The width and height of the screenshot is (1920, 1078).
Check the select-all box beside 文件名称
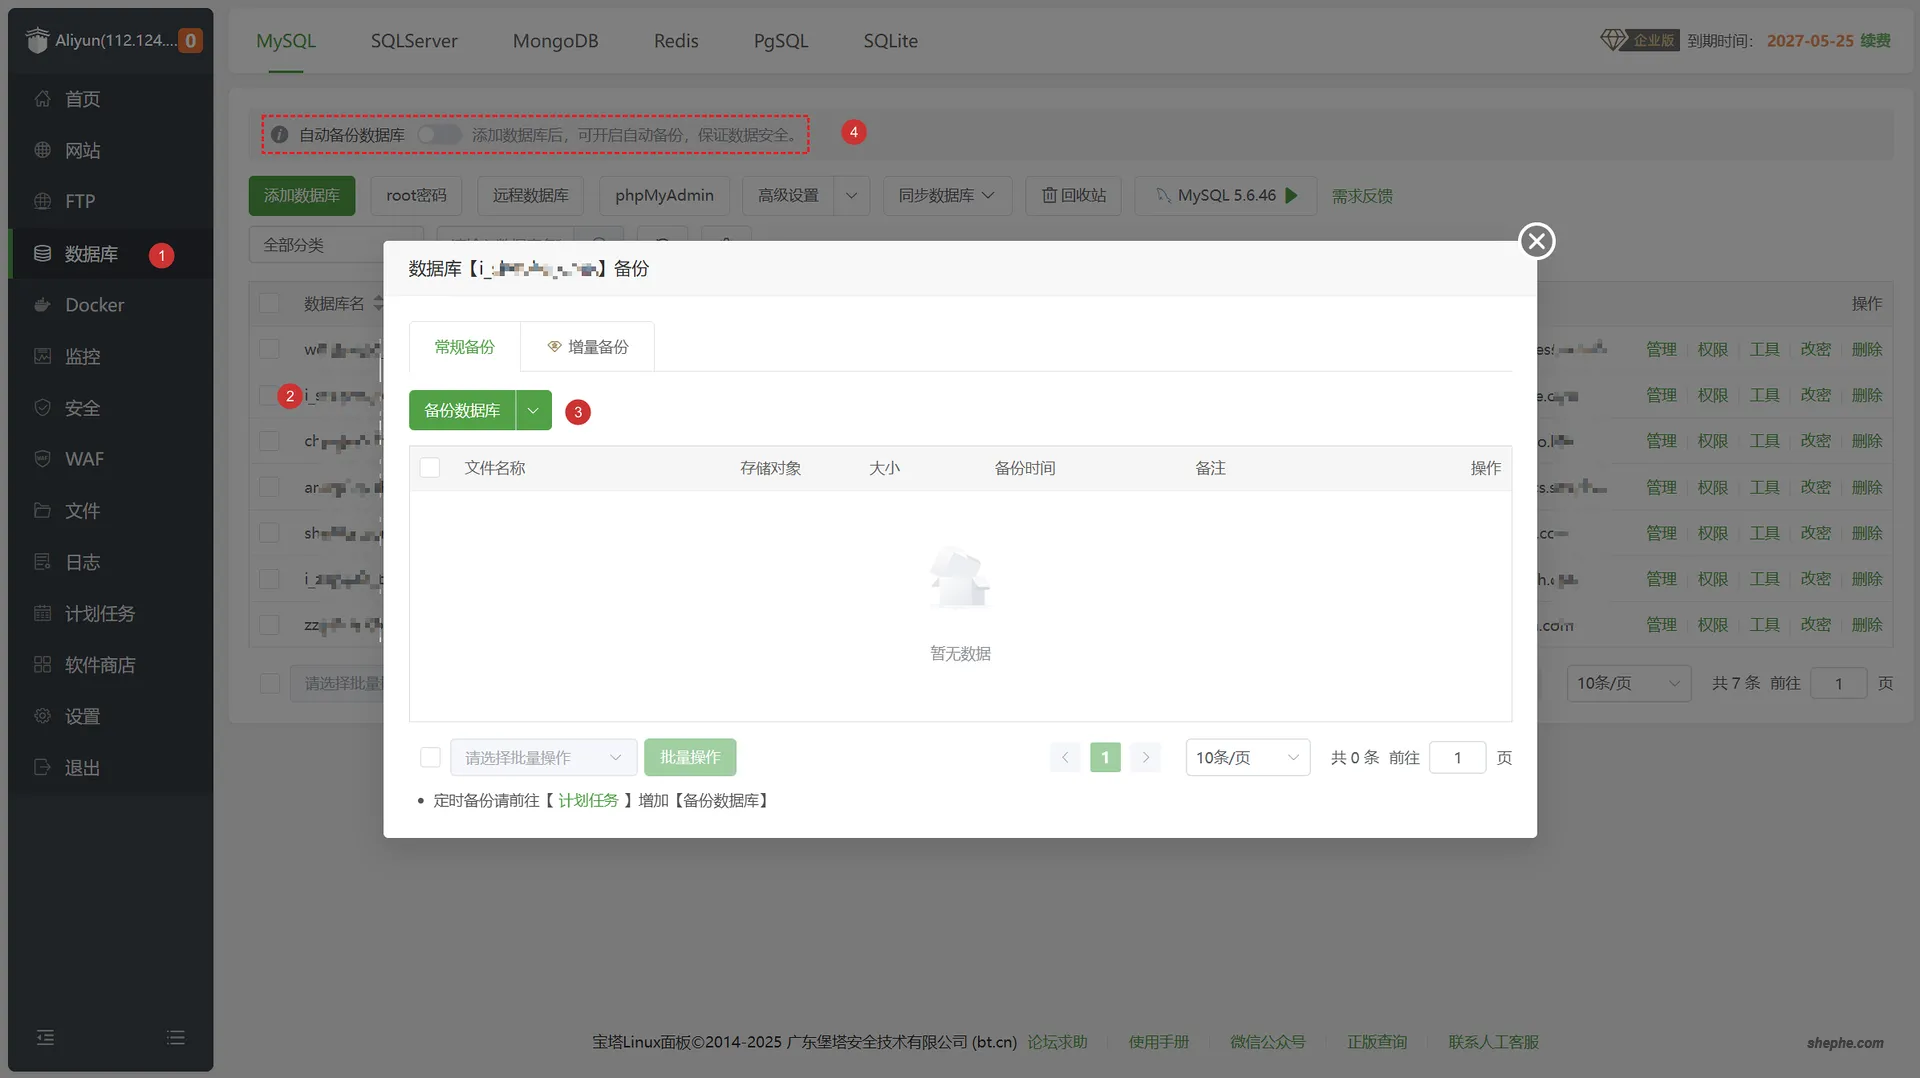point(430,468)
